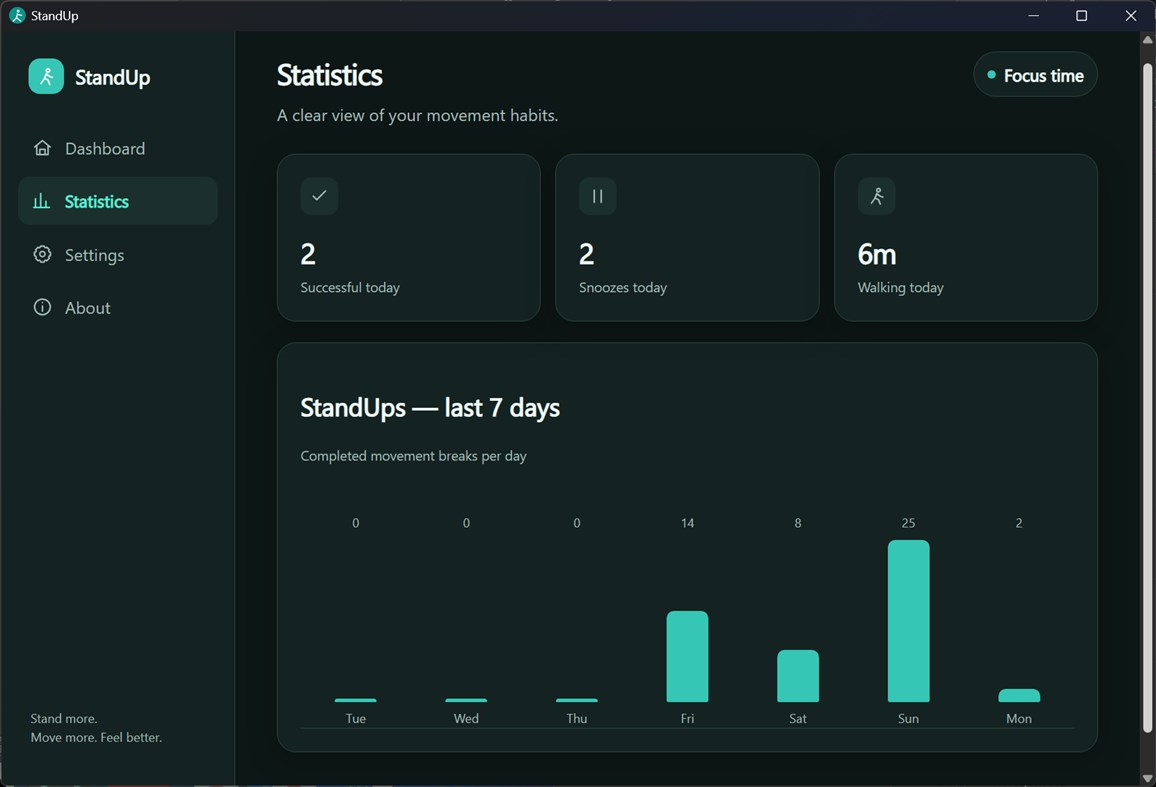Click the scrollbar down arrow
Viewport: 1156px width, 787px height.
click(1147, 778)
